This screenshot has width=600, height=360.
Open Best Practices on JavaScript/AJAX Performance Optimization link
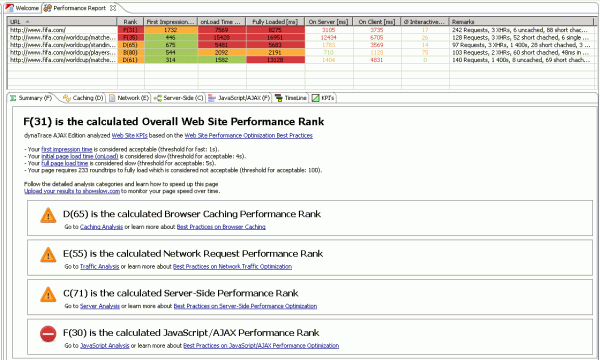click(261, 345)
